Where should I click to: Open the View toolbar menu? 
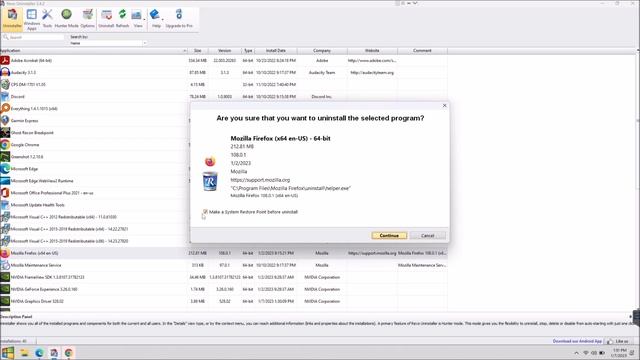[x=138, y=18]
